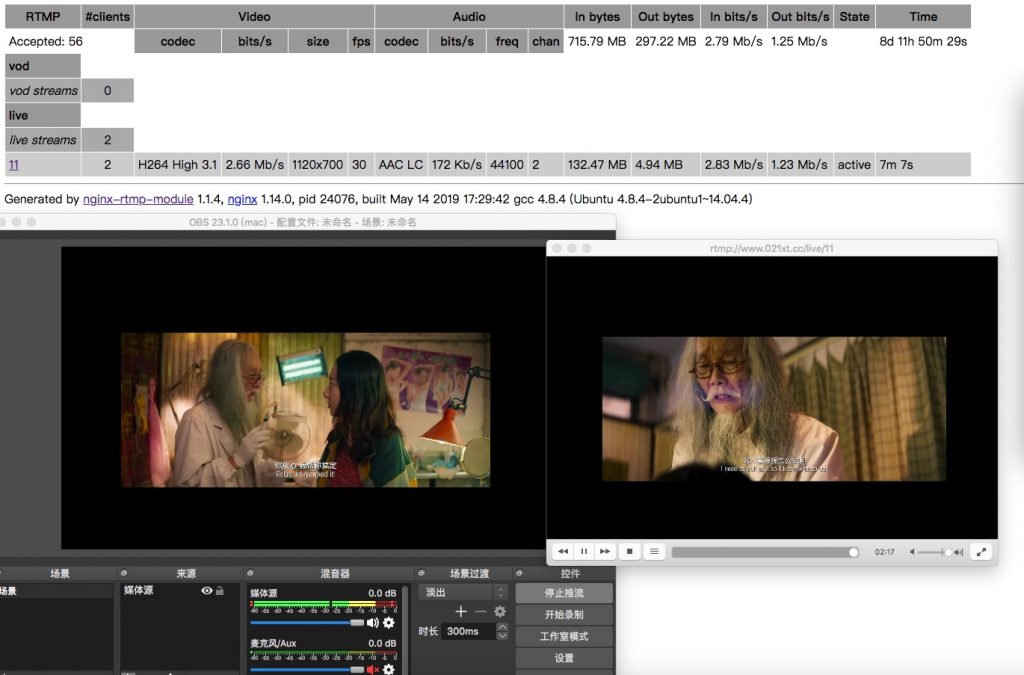The image size is (1024, 675).
Task: Adjust the 麦克风/Aux mixer volume slider
Action: 307,669
